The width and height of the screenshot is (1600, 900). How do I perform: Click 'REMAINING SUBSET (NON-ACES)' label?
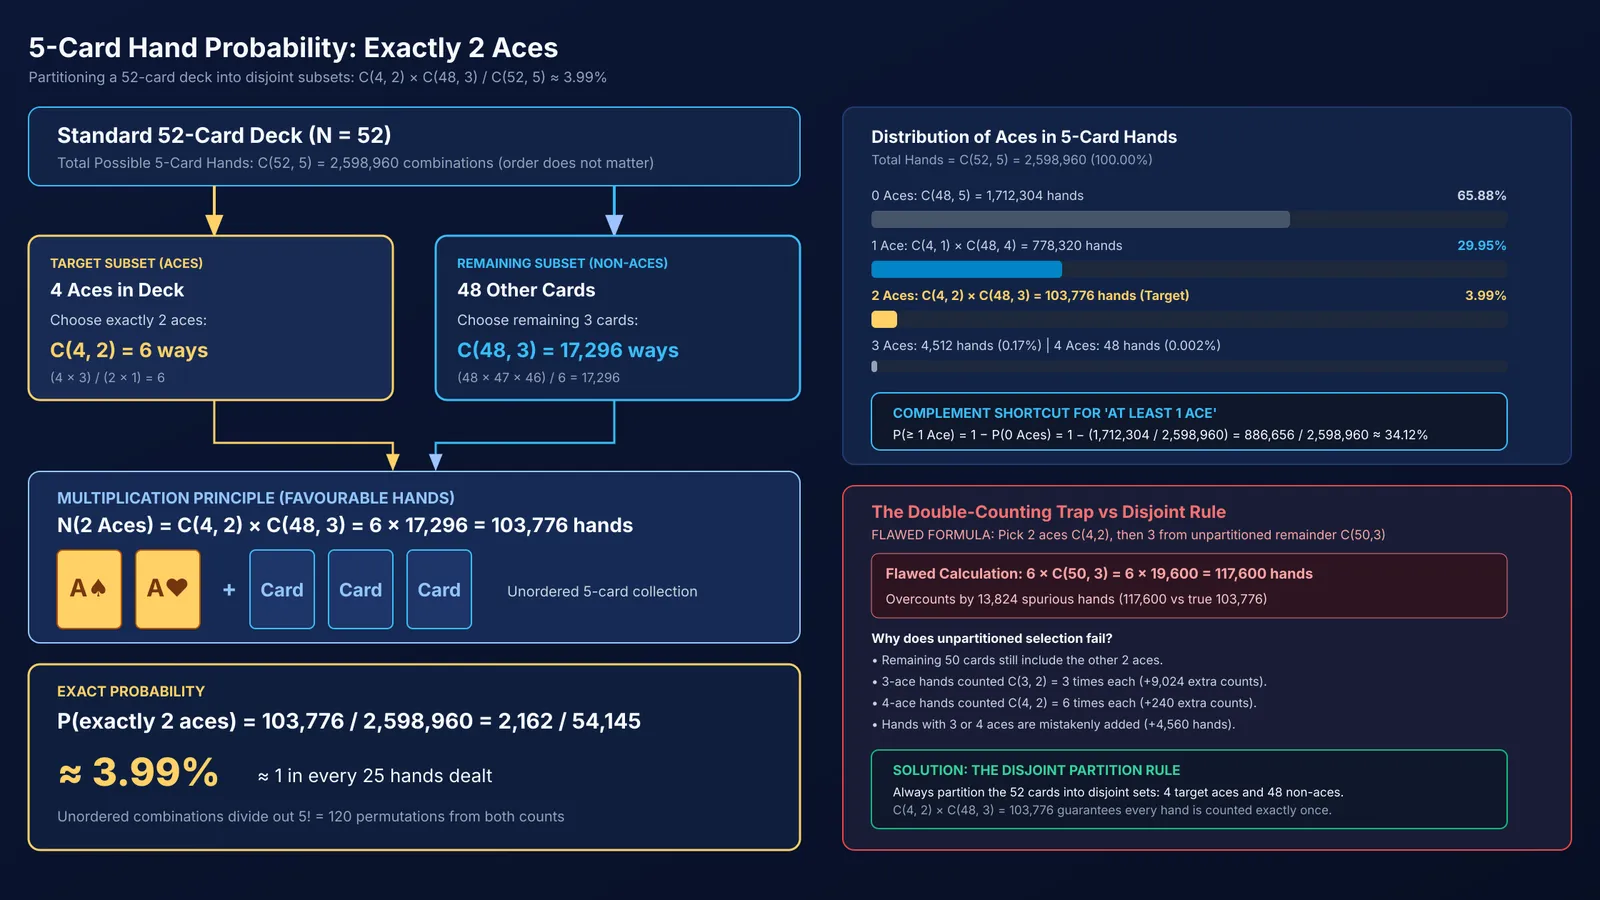[x=562, y=263]
